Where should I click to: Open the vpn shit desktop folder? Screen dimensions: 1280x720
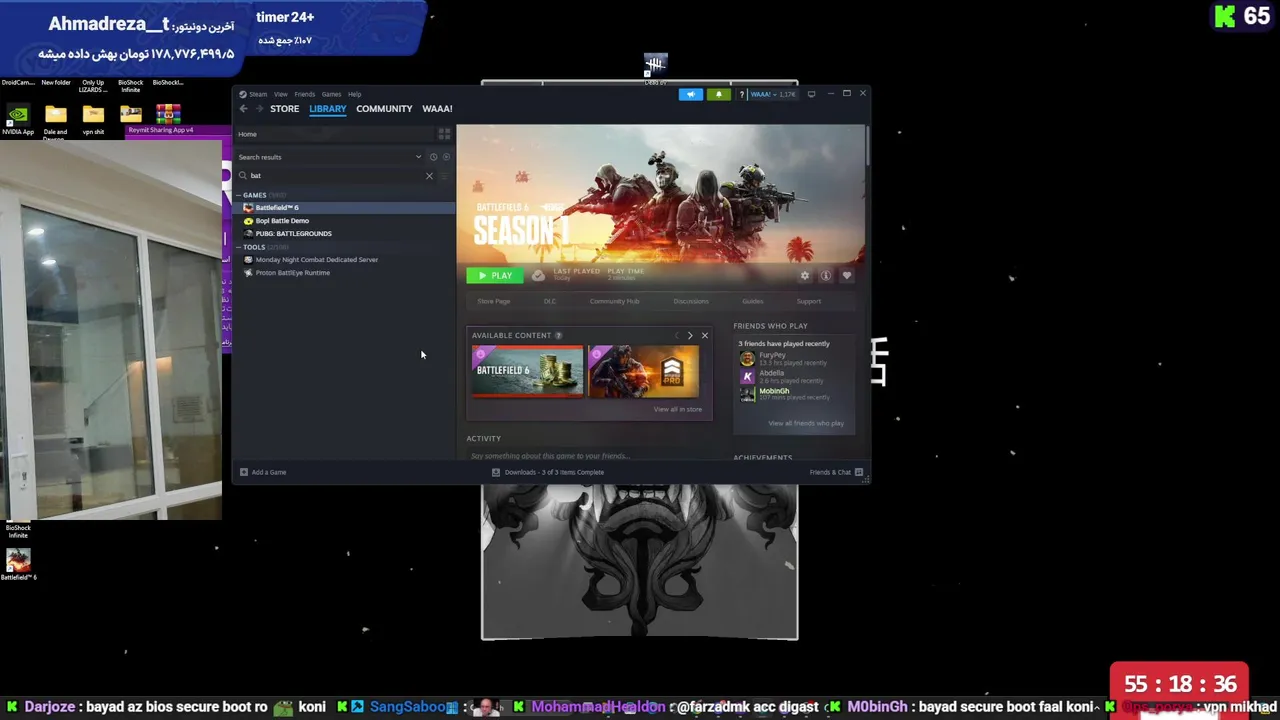coord(93,120)
